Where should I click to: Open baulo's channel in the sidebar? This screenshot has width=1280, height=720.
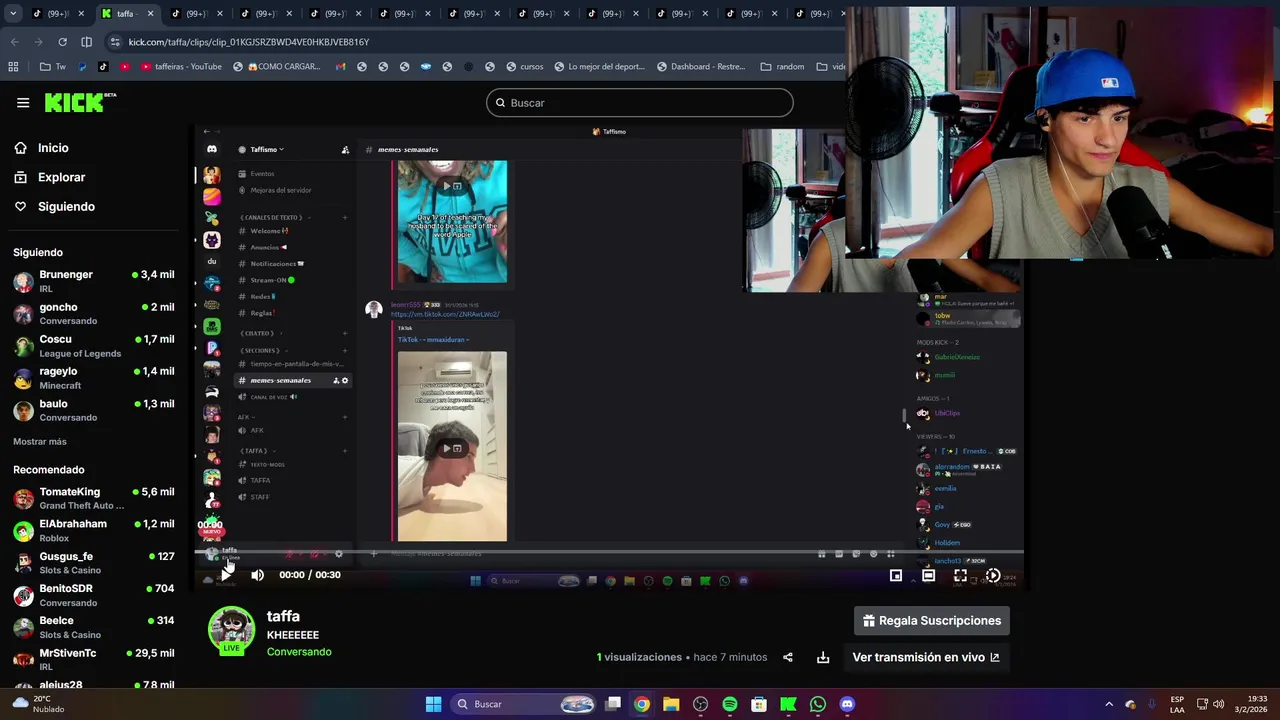click(94, 410)
